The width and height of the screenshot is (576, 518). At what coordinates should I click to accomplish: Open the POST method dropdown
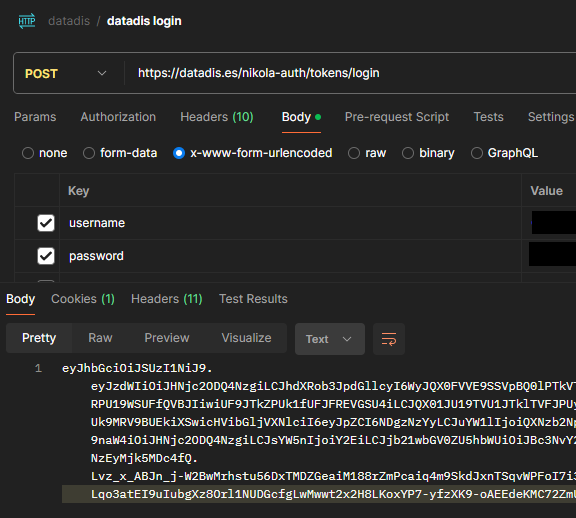pos(65,73)
